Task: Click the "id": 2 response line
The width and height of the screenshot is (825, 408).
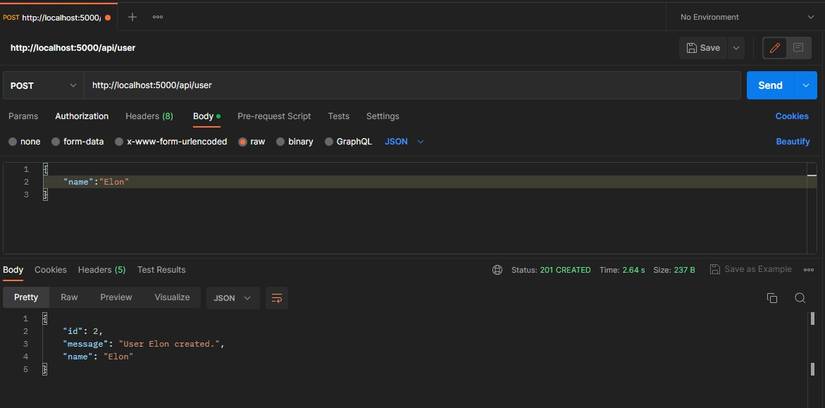Action: pos(83,331)
